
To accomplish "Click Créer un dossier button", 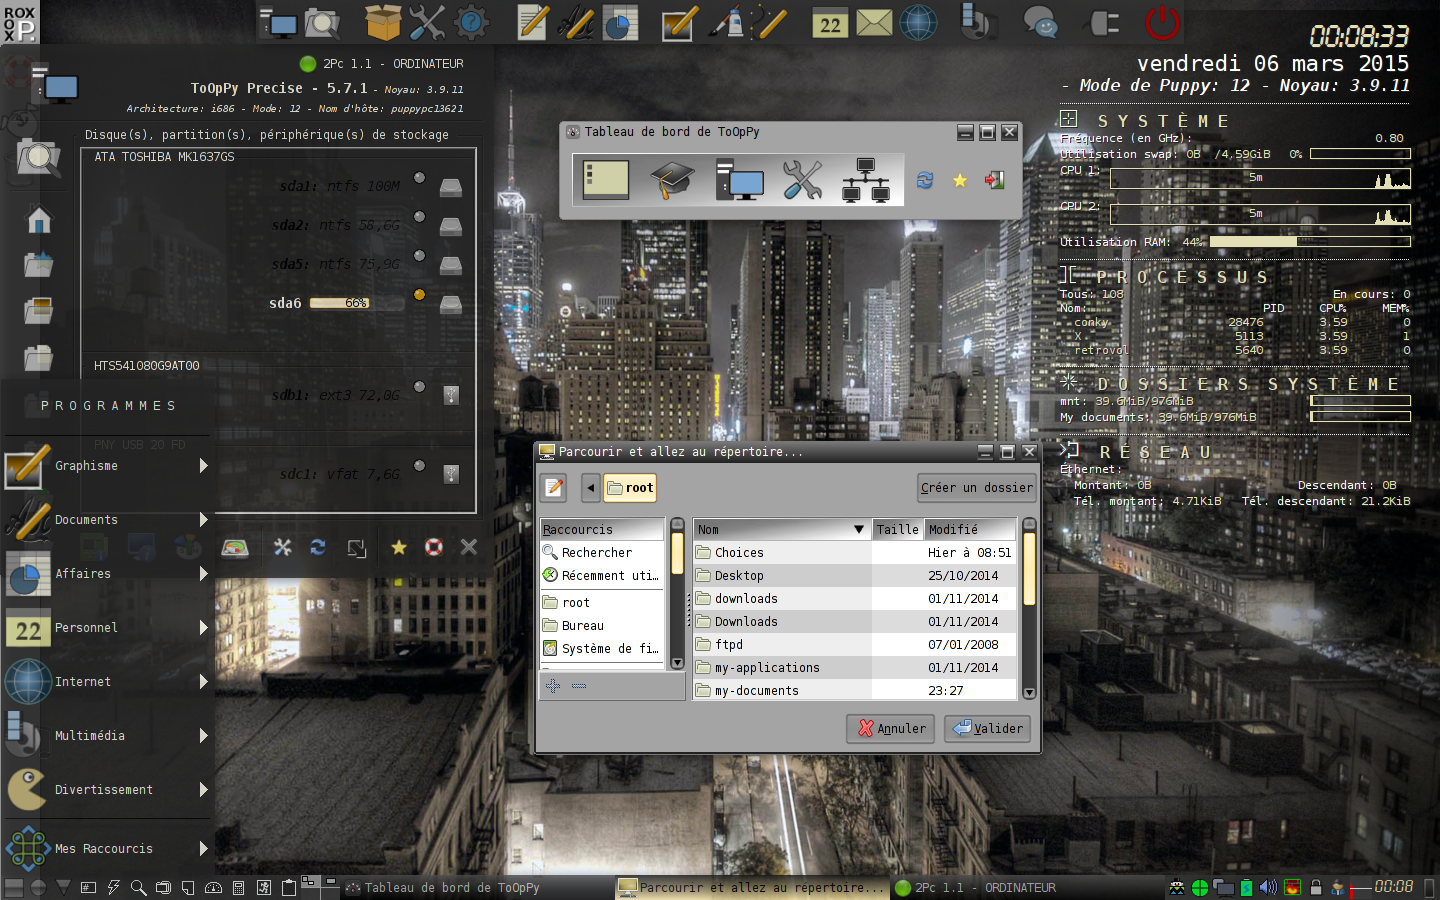I will (x=976, y=488).
